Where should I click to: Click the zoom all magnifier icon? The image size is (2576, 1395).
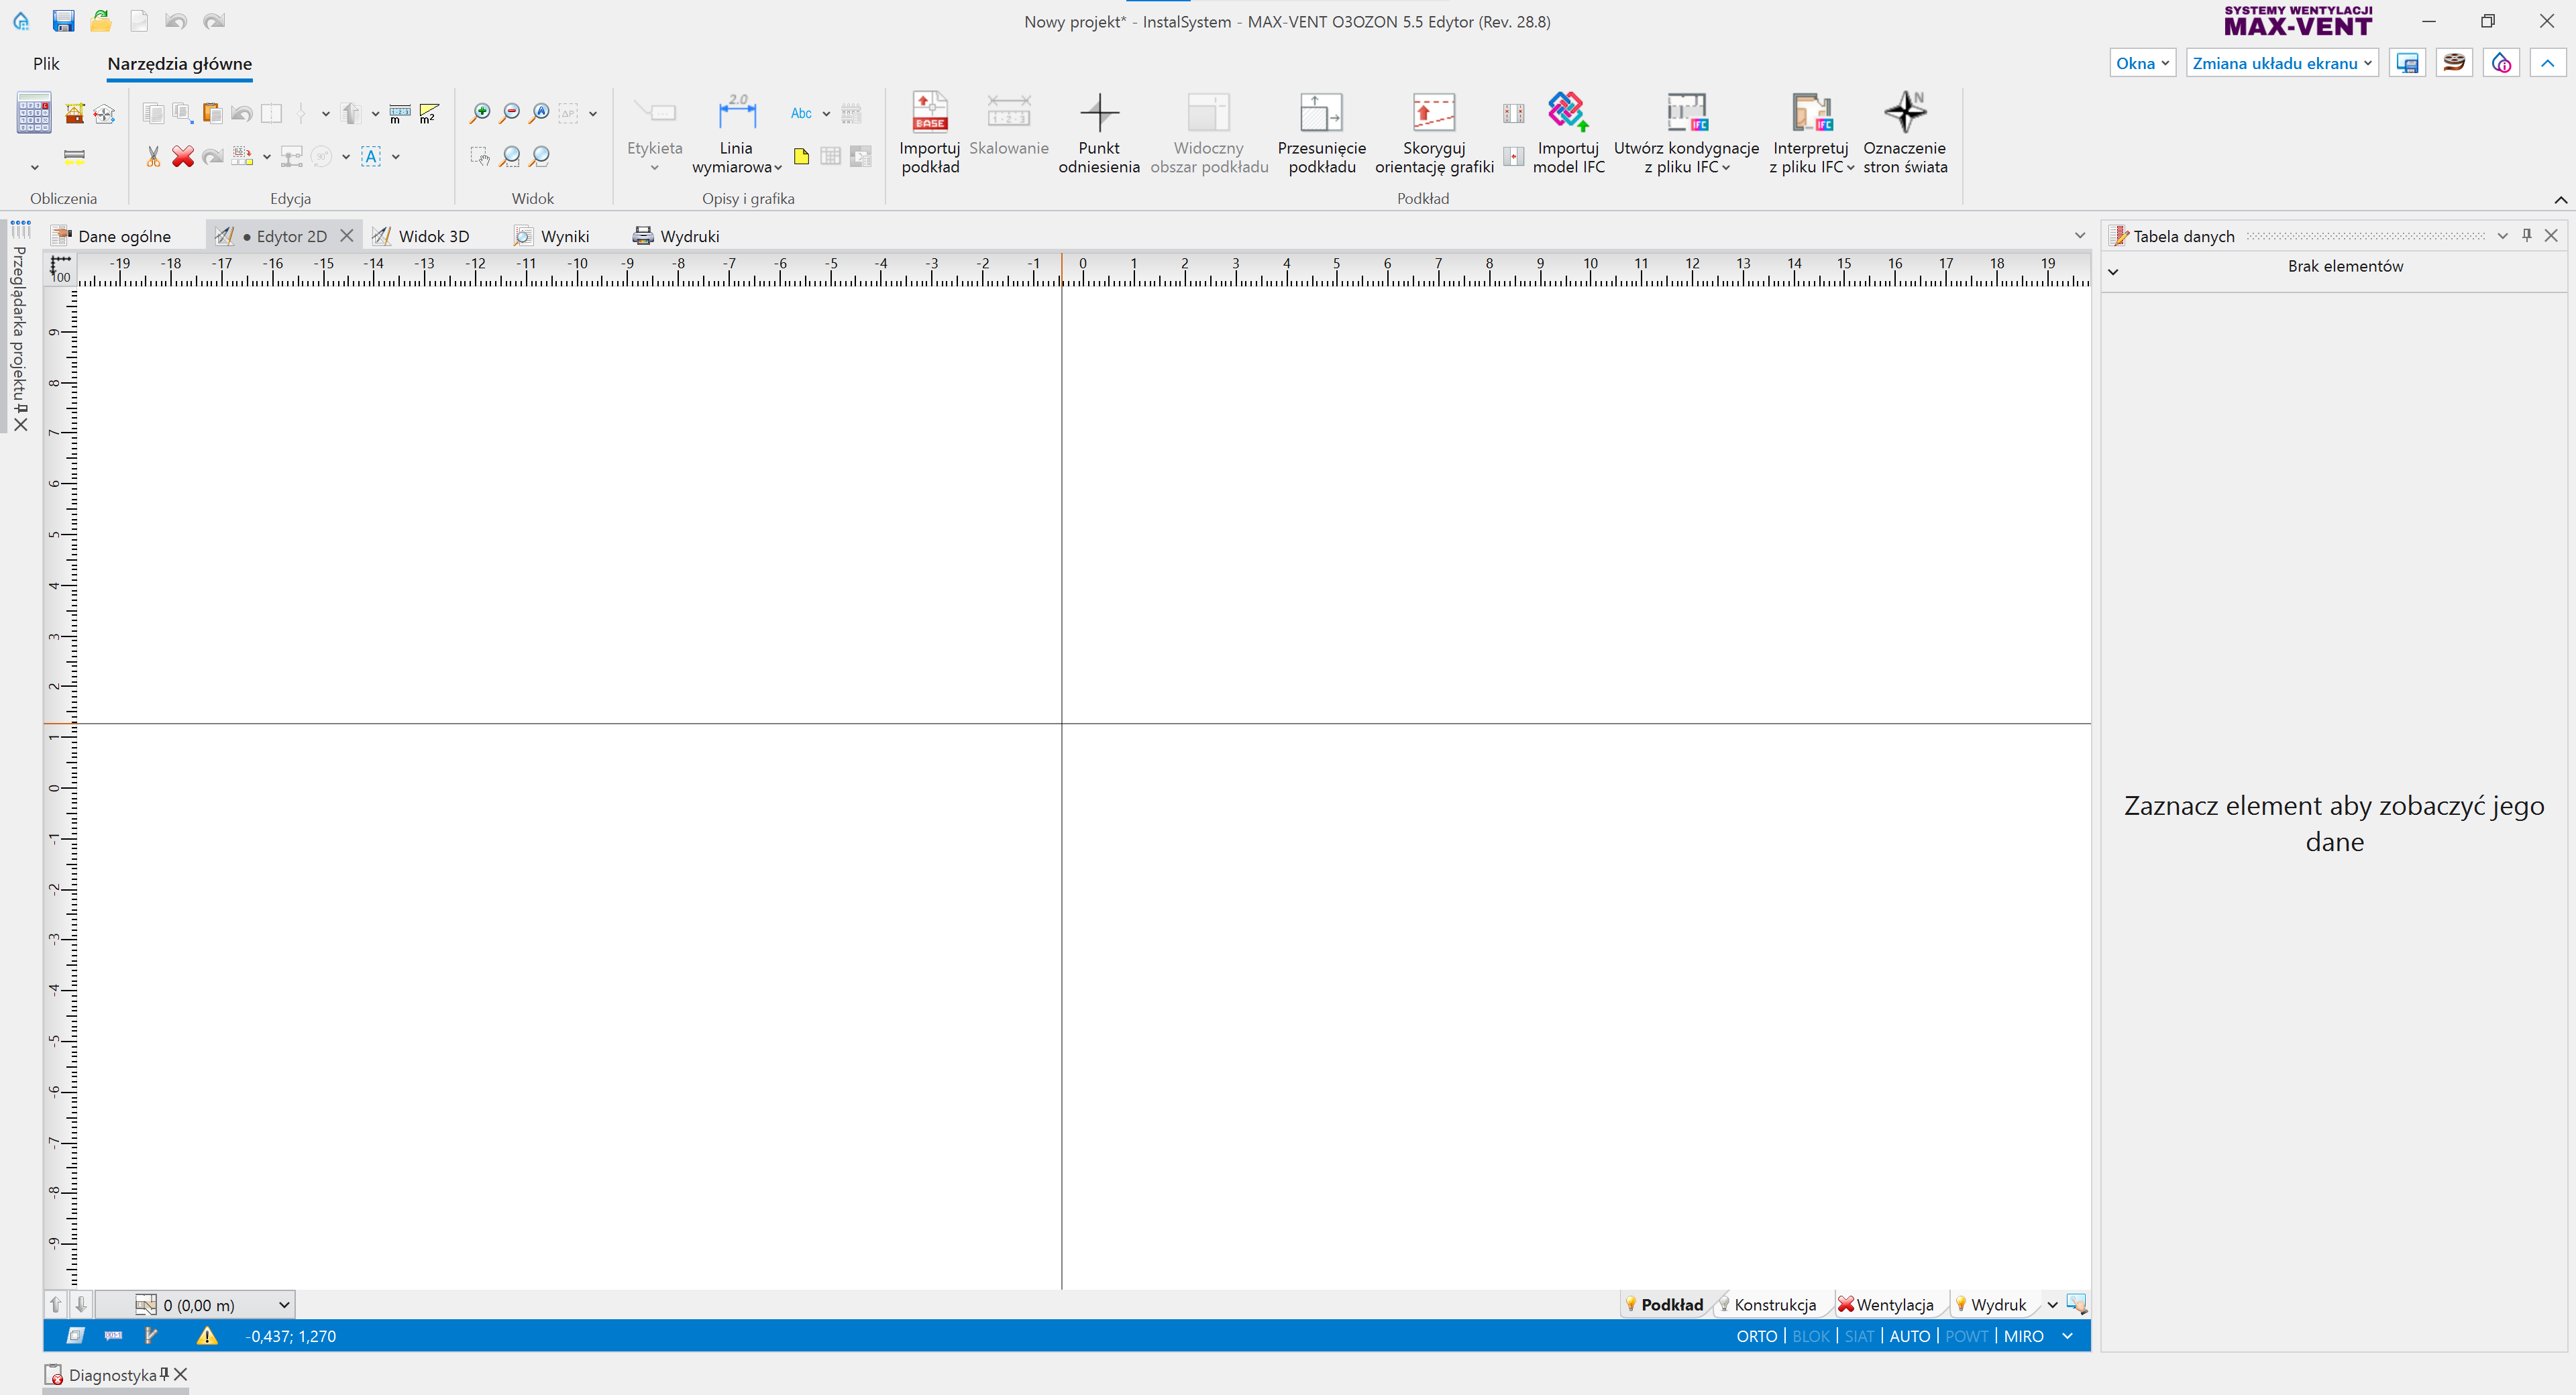540,113
